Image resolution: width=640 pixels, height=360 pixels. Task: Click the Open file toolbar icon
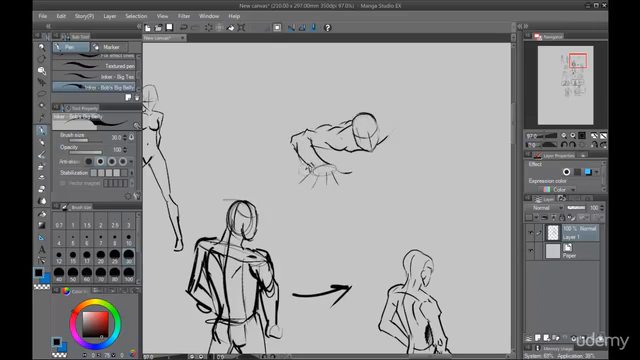tap(158, 28)
